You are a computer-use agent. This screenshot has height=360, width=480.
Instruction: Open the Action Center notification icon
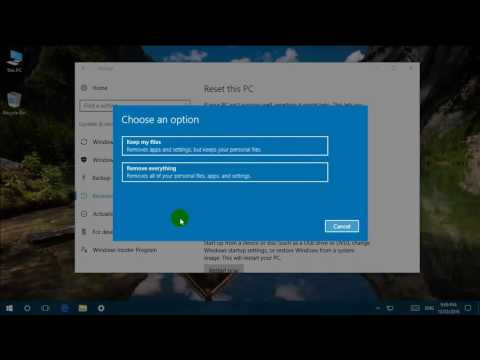click(468, 308)
